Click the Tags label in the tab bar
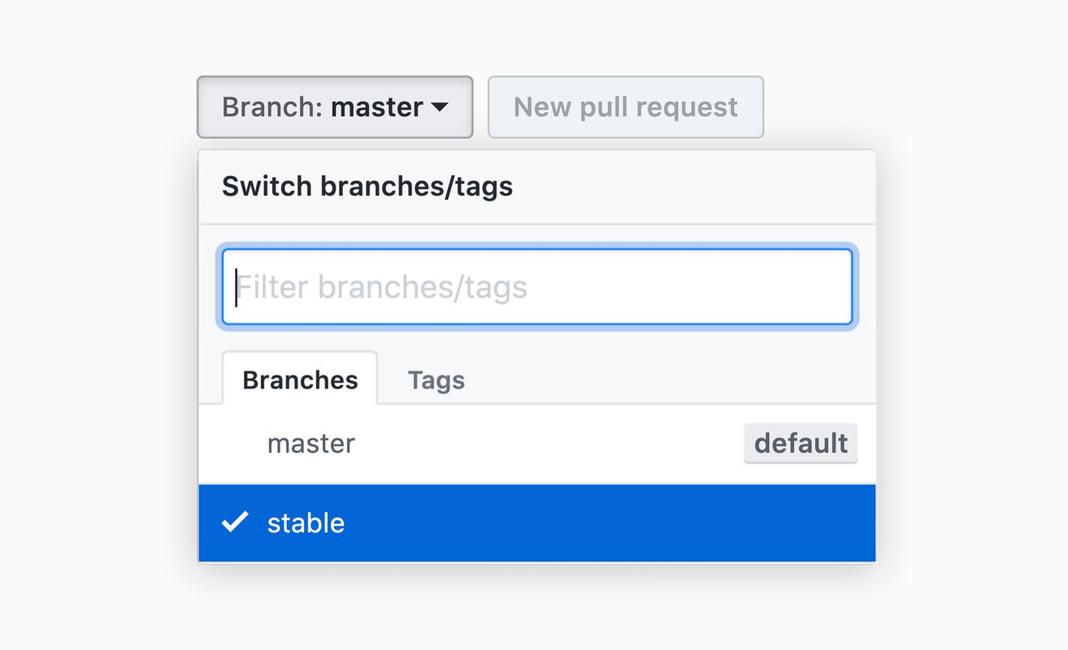1068x650 pixels. (435, 380)
